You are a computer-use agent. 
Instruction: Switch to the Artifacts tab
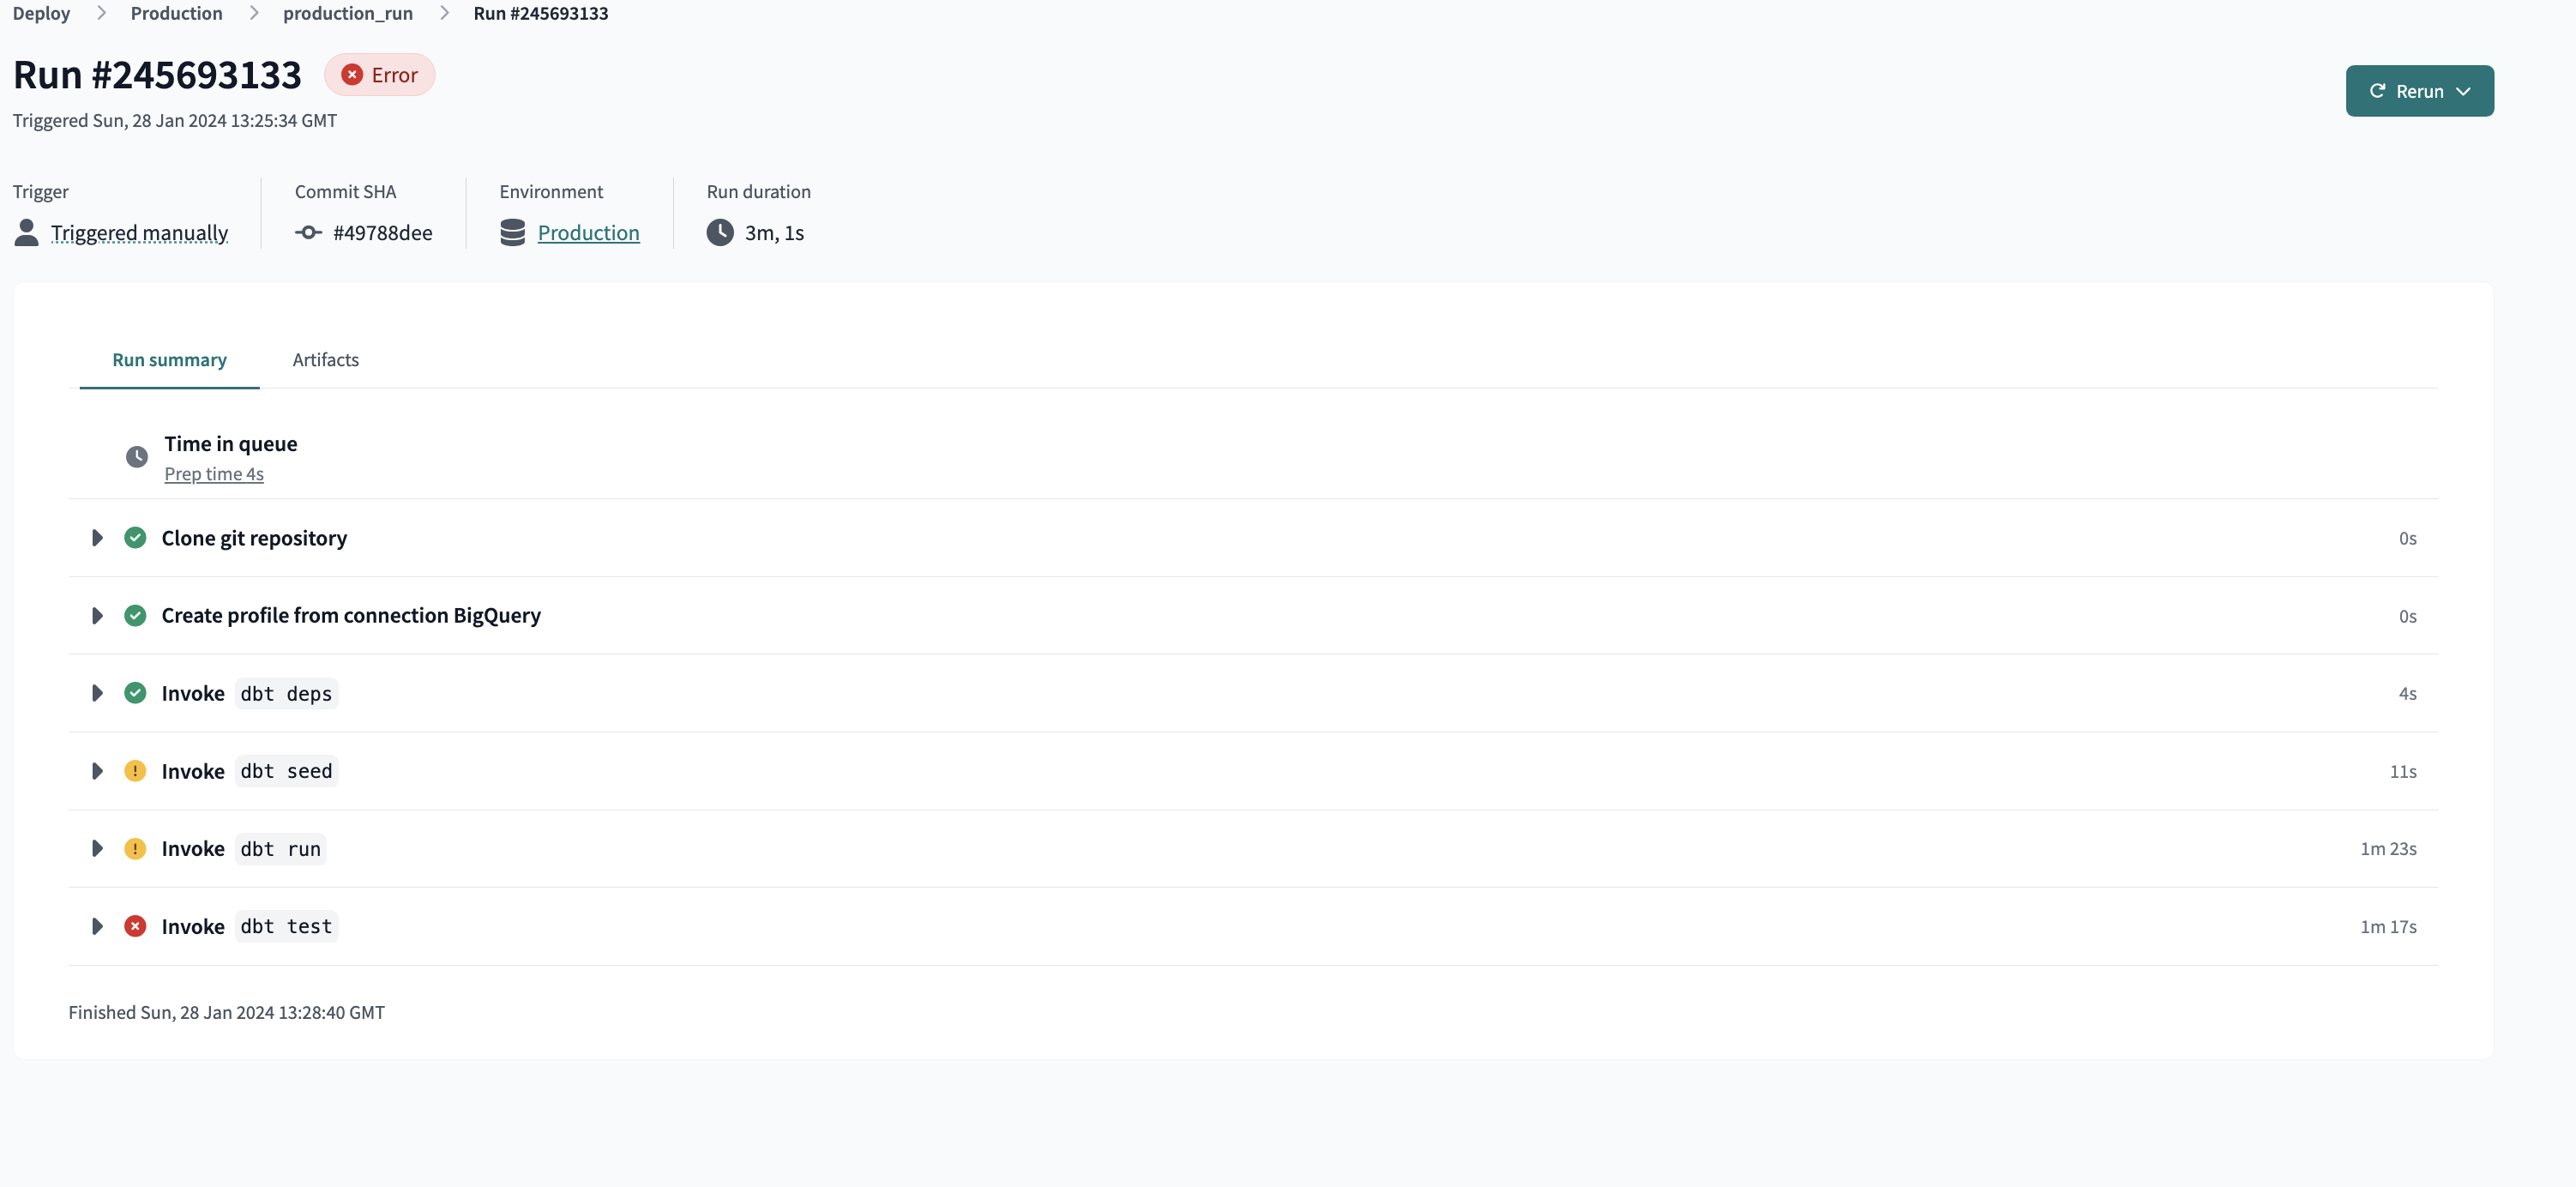326,360
